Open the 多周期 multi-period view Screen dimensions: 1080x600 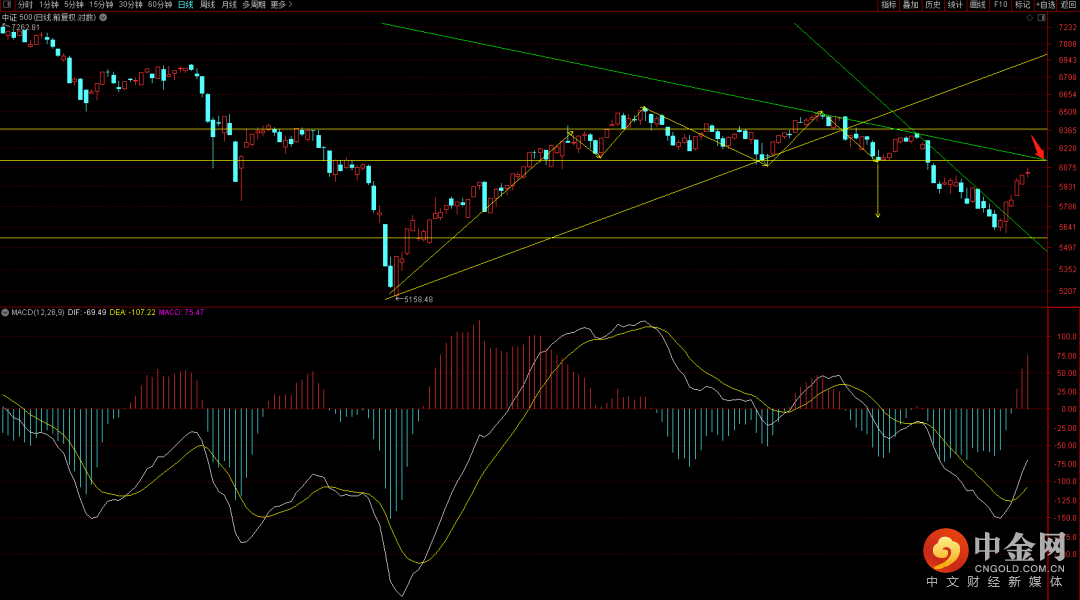[253, 5]
